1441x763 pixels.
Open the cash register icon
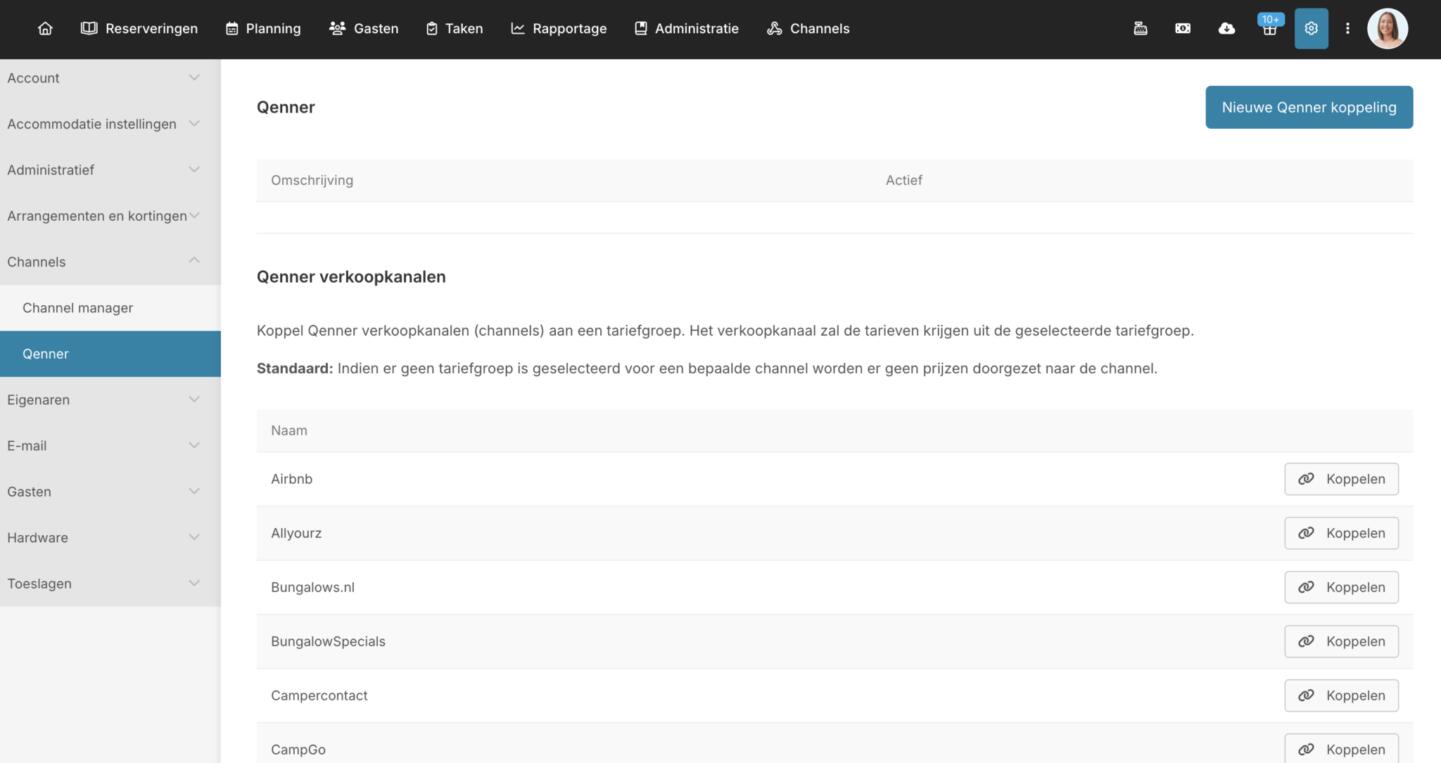[x=1140, y=29]
